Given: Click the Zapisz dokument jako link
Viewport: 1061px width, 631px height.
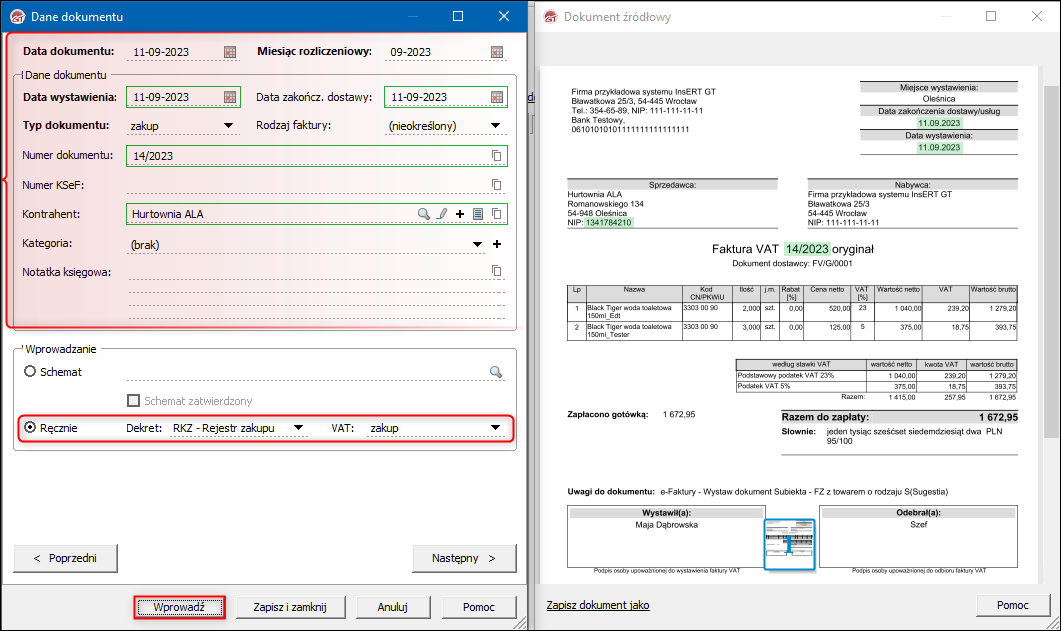Looking at the screenshot, I should pos(598,605).
